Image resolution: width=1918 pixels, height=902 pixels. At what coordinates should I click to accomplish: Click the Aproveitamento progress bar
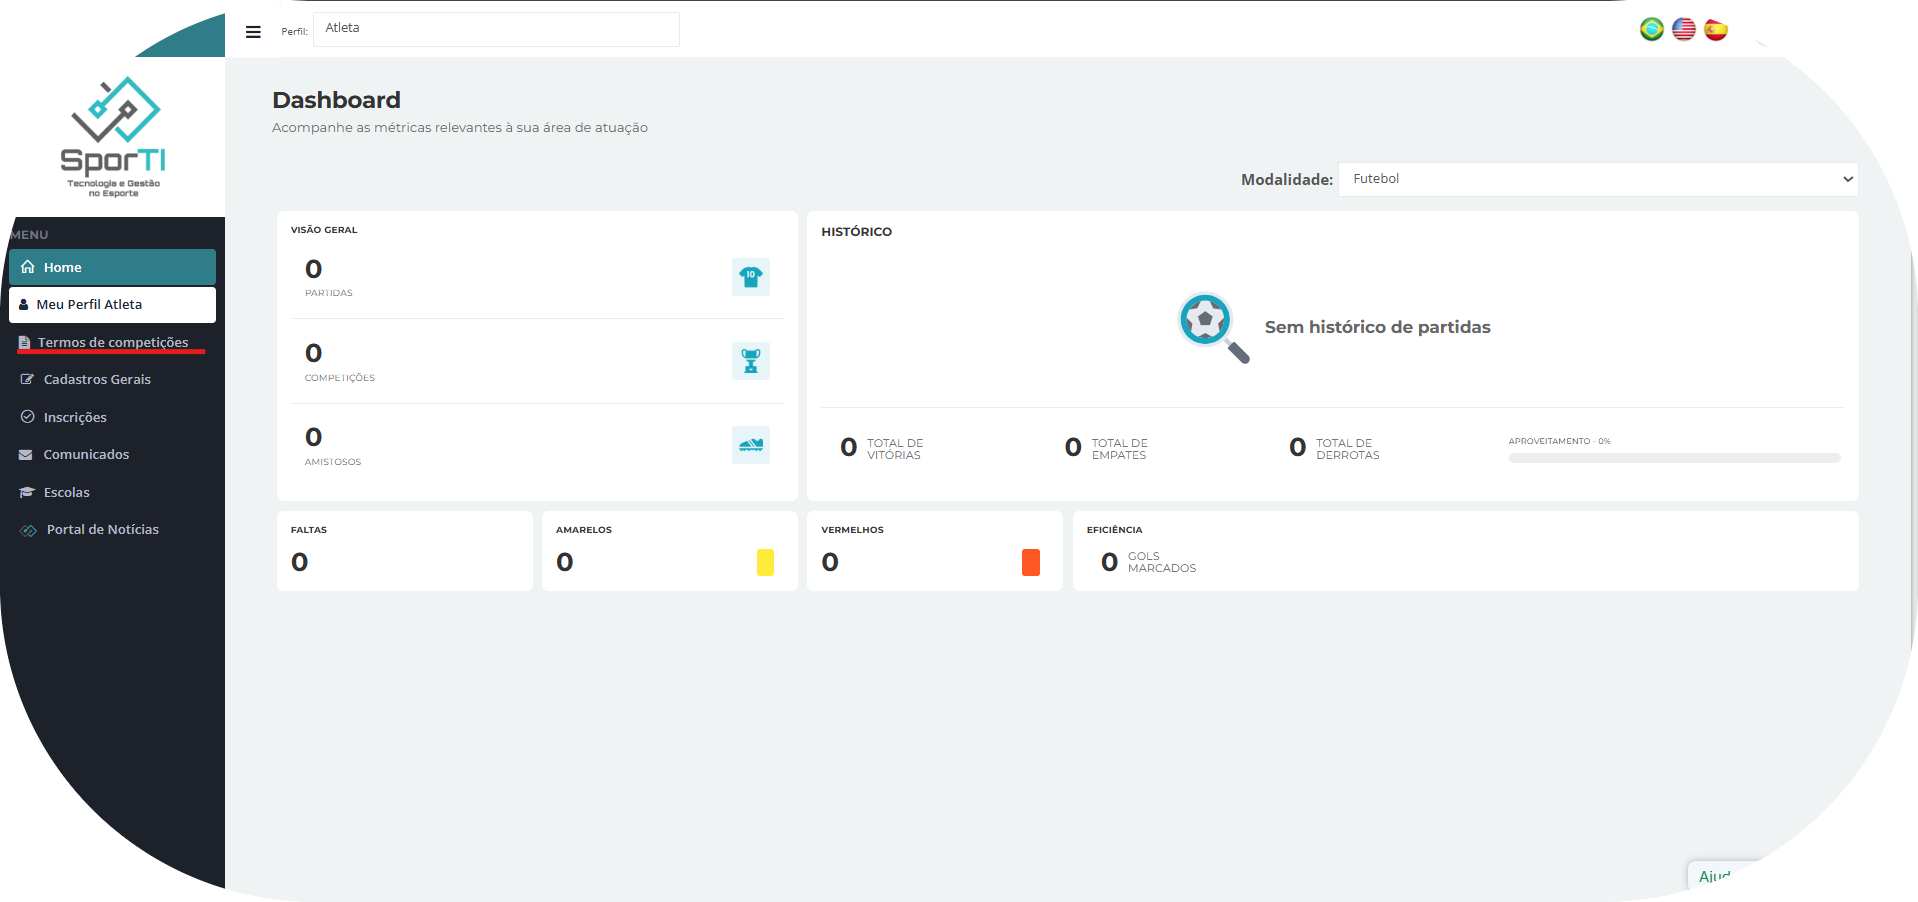coord(1673,458)
